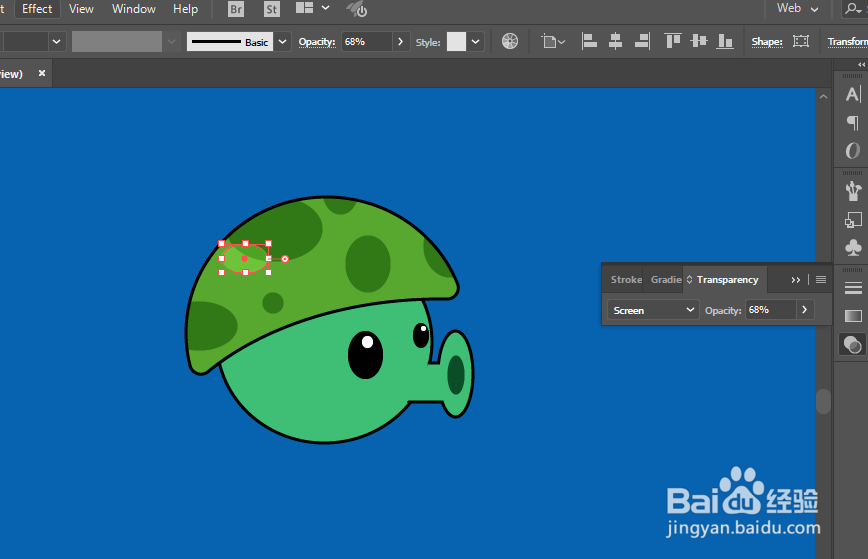Click the vertical scrollbar up arrow
The height and width of the screenshot is (559, 868).
tap(824, 97)
